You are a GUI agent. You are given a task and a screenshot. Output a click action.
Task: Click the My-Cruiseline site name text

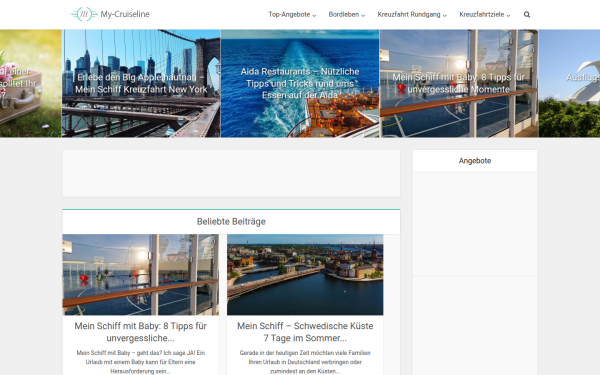tap(125, 14)
